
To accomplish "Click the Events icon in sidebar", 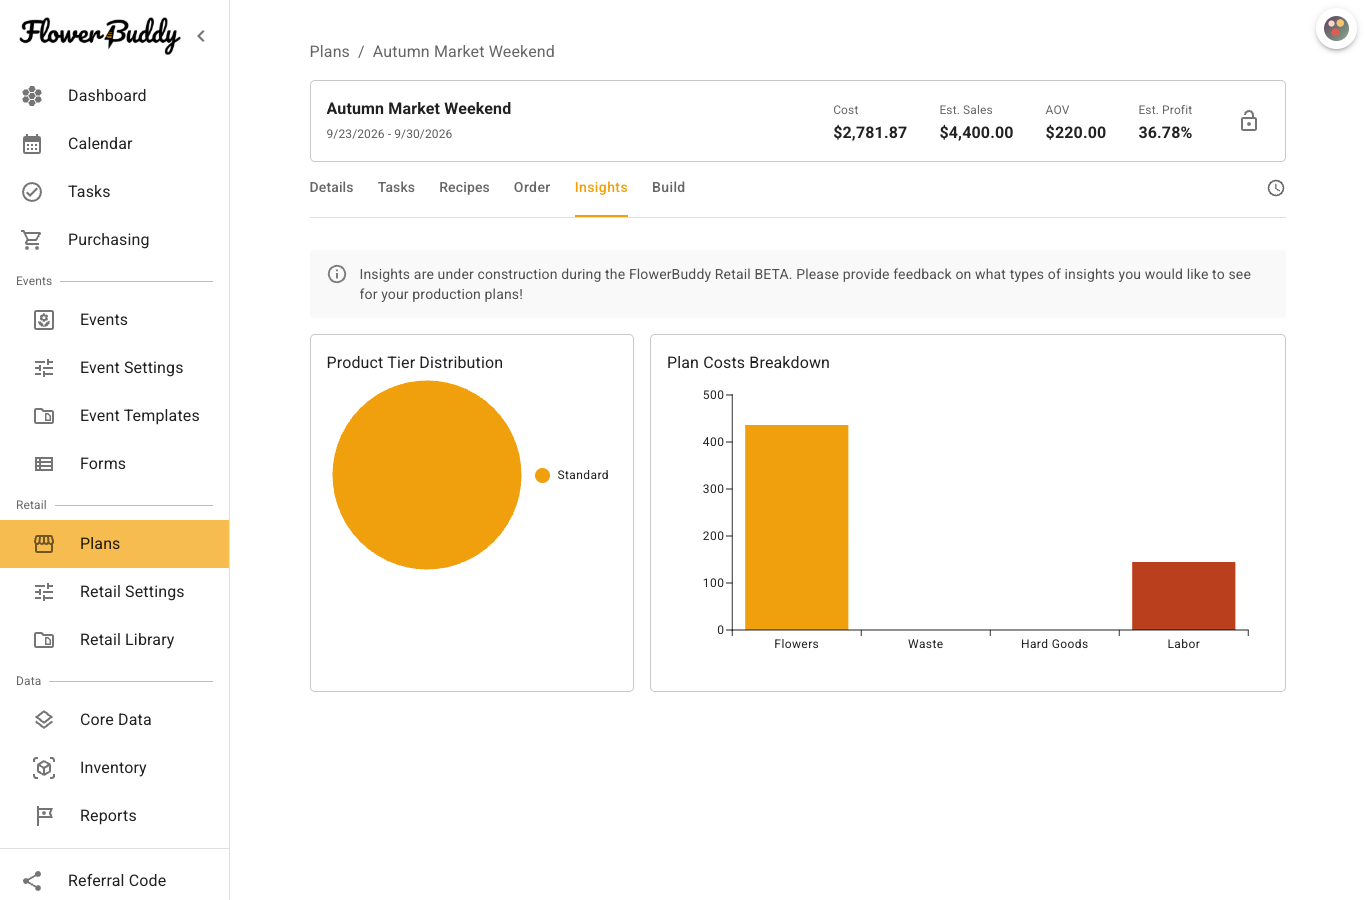I will (44, 320).
